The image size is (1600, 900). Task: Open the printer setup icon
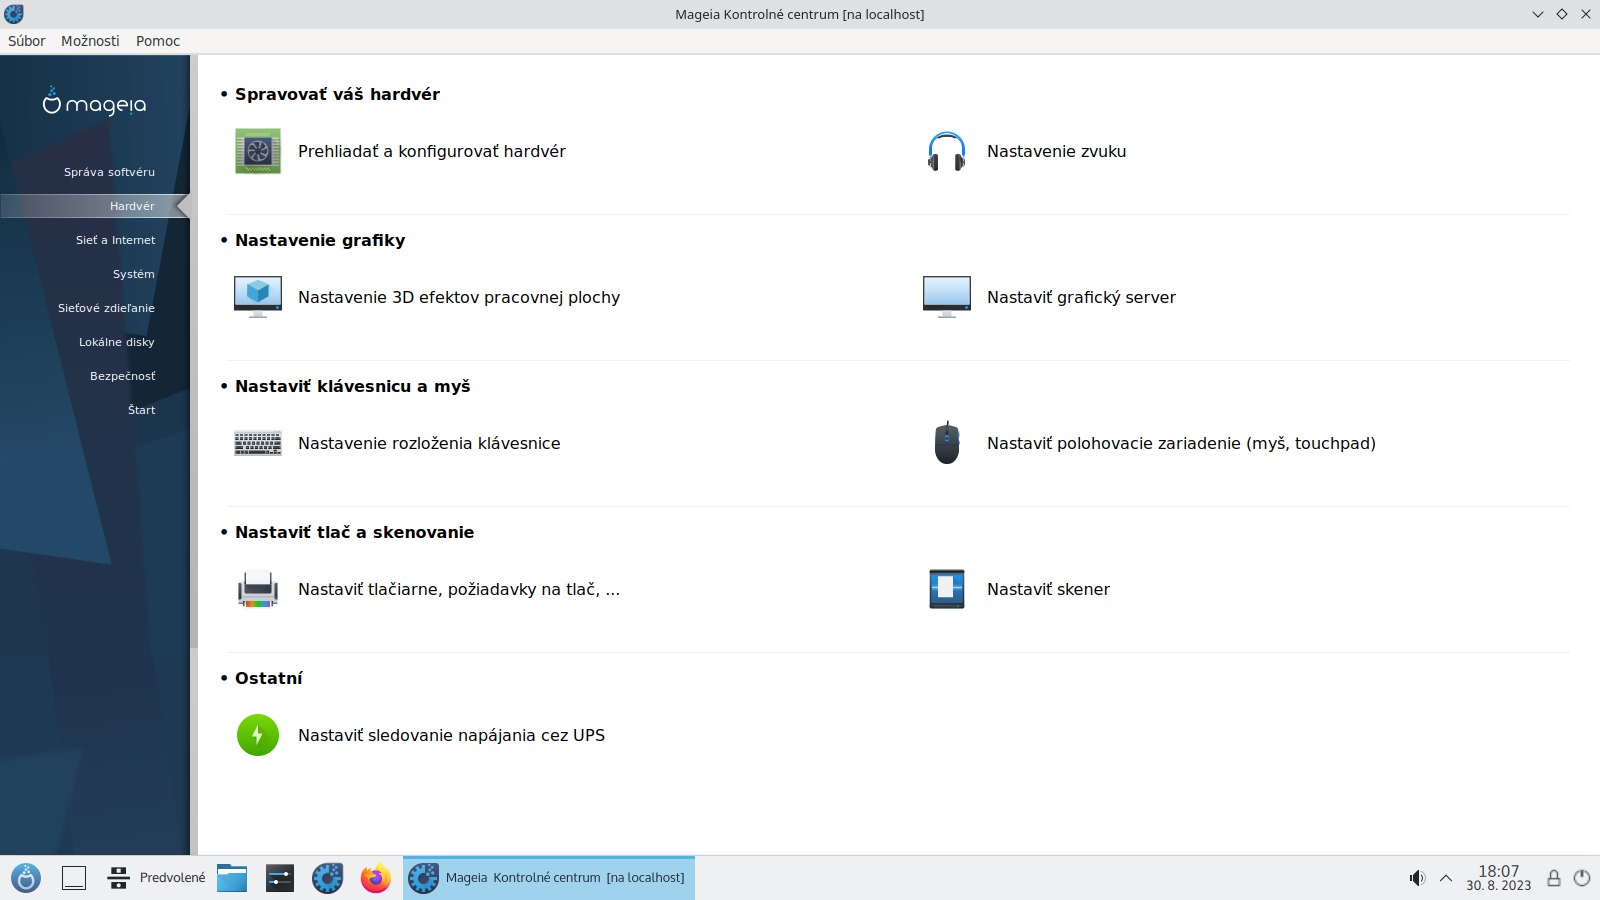[x=257, y=589]
